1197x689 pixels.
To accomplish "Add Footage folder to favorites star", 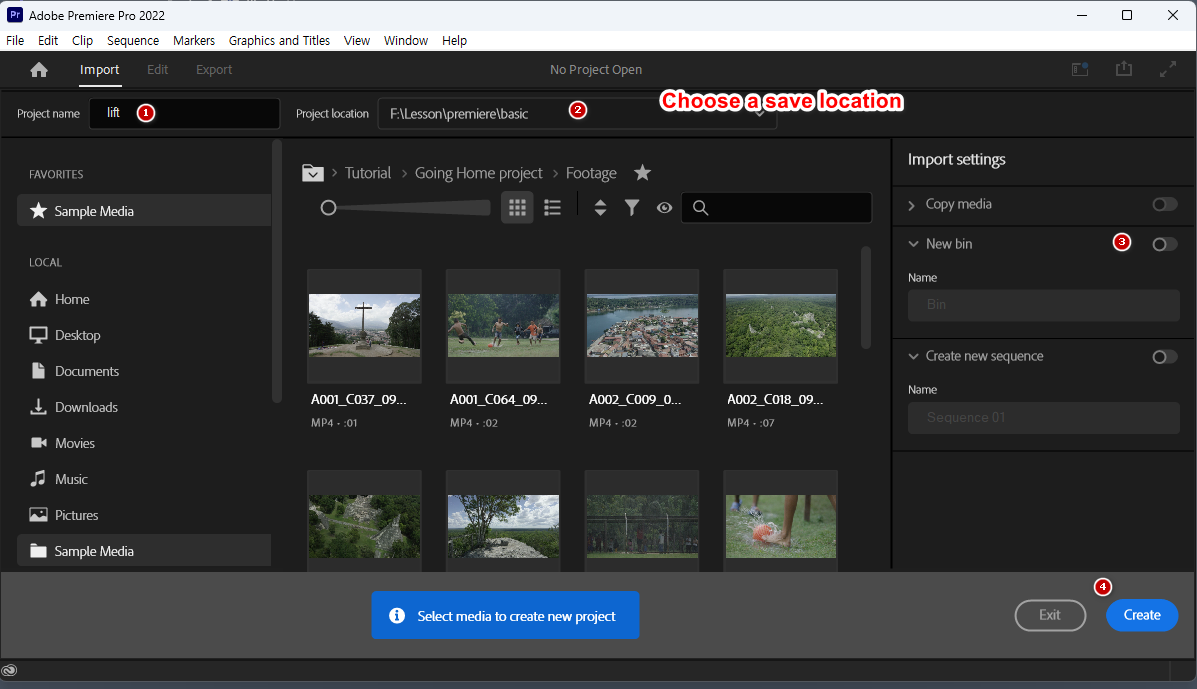I will pyautogui.click(x=642, y=173).
